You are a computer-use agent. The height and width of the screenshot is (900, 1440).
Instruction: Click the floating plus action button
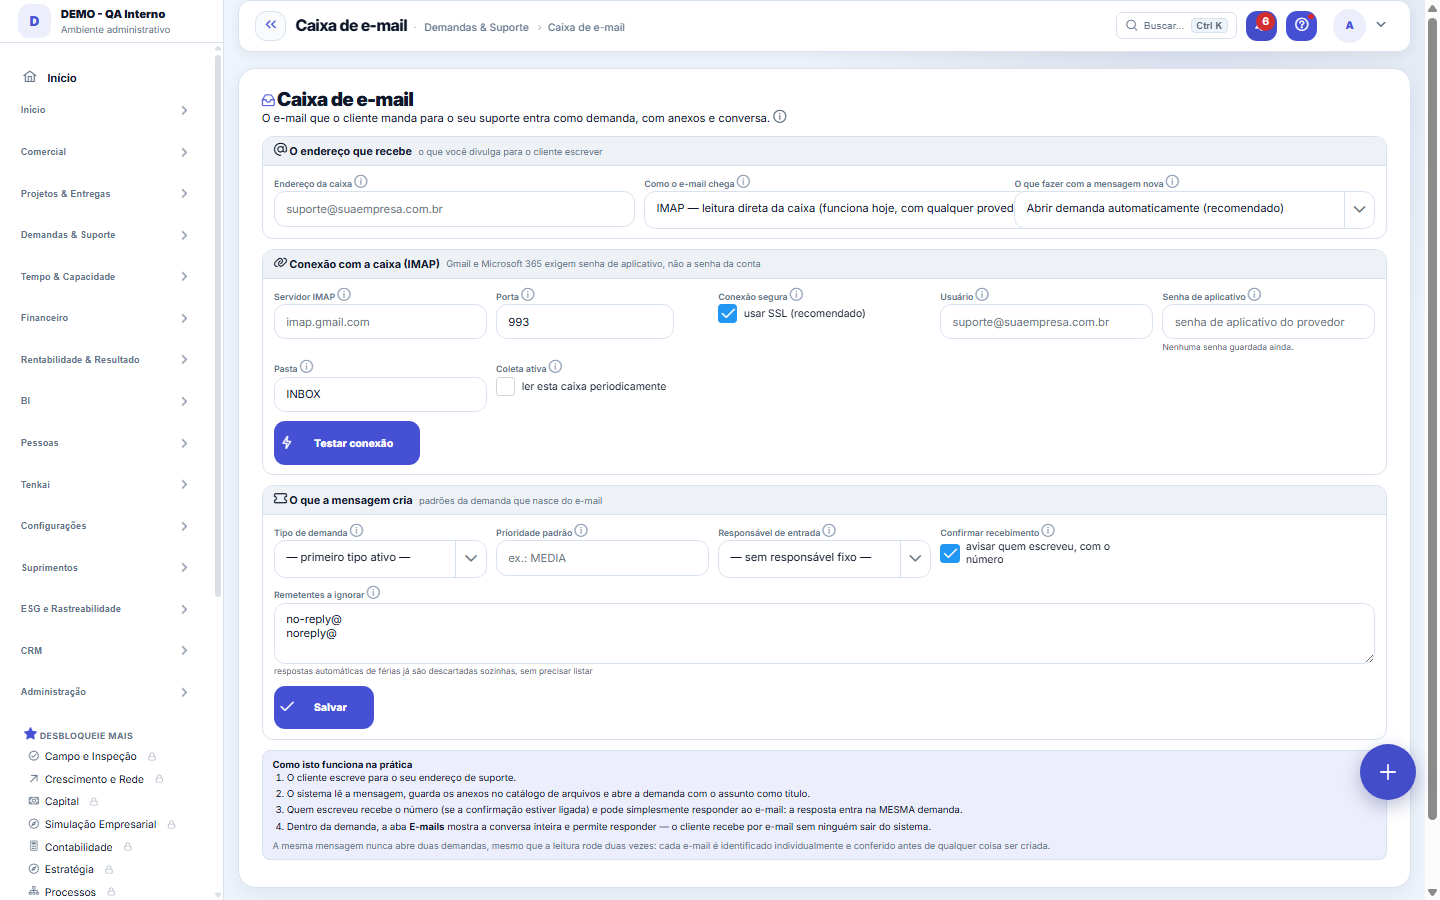coord(1387,772)
